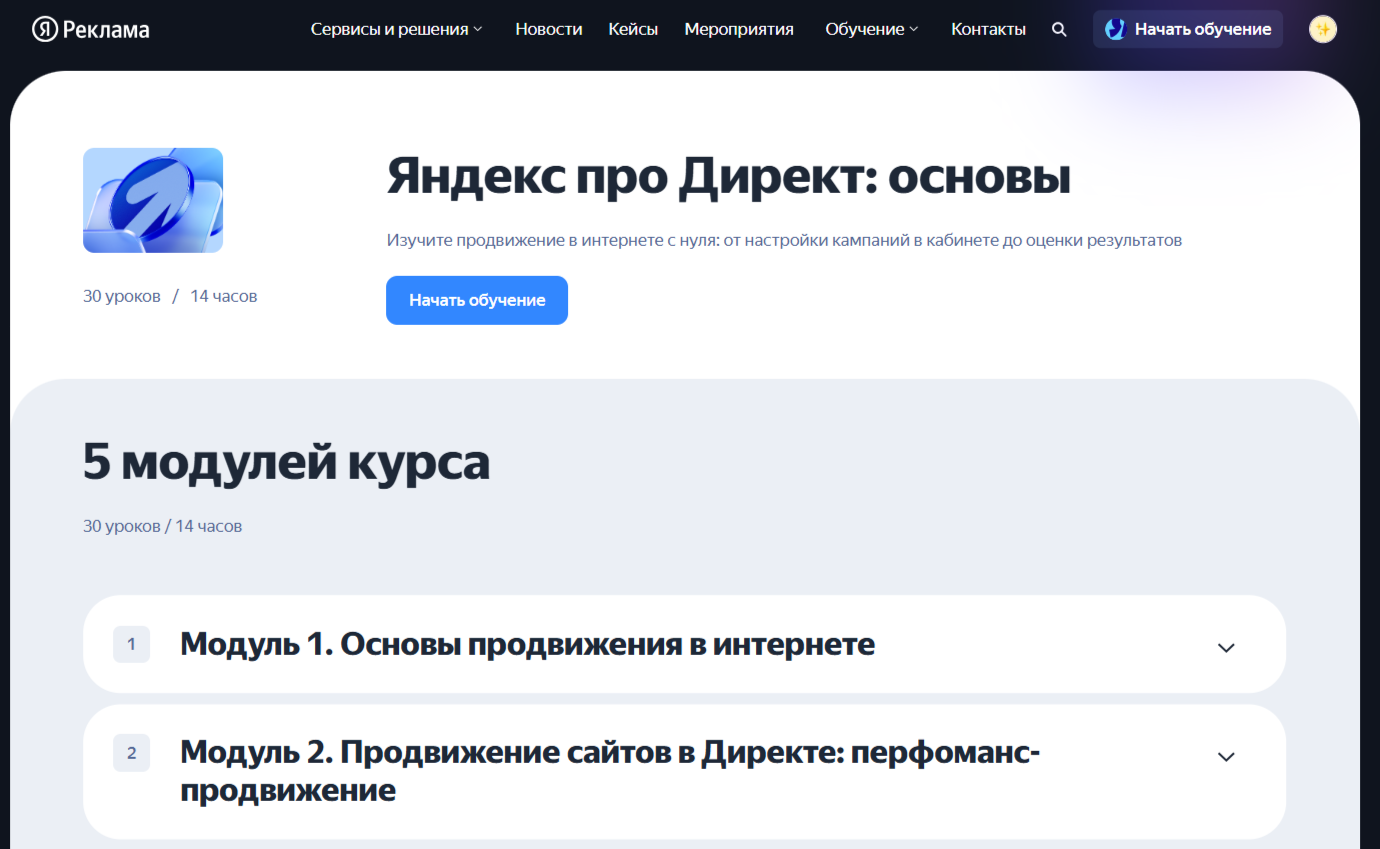Open the Контакты page link
Viewport: 1380px width, 849px height.
click(988, 30)
